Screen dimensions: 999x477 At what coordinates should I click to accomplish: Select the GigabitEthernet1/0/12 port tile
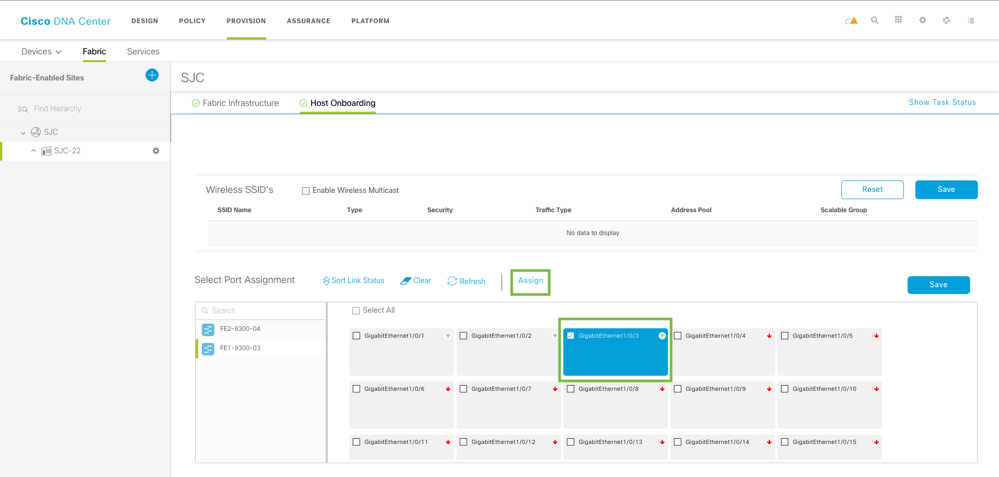tap(508, 447)
